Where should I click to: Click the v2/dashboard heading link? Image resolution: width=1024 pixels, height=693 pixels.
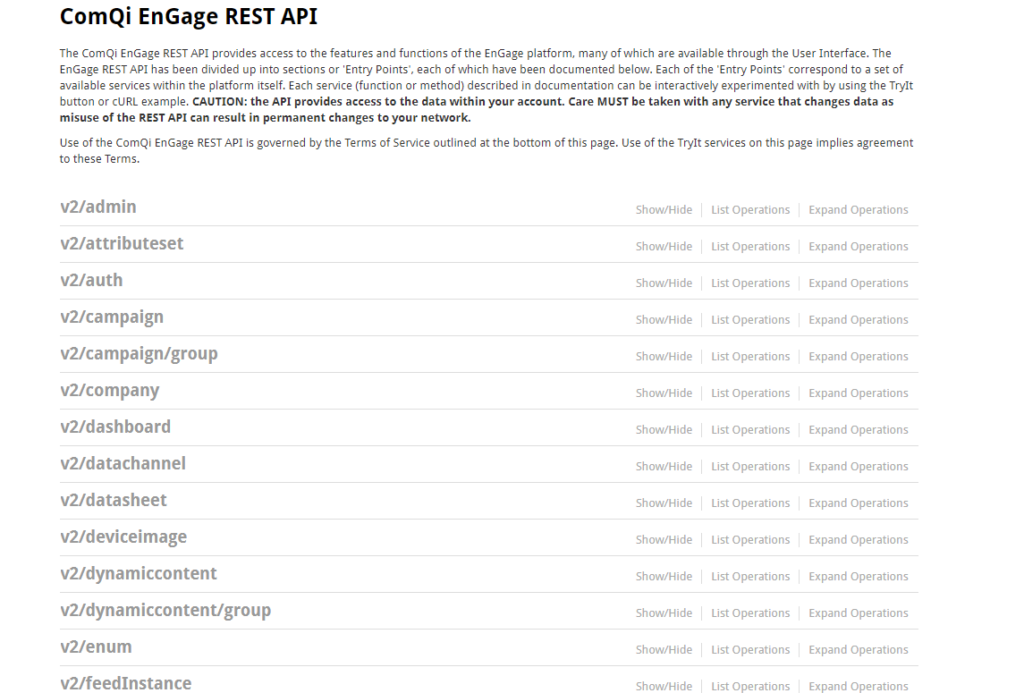pos(115,427)
